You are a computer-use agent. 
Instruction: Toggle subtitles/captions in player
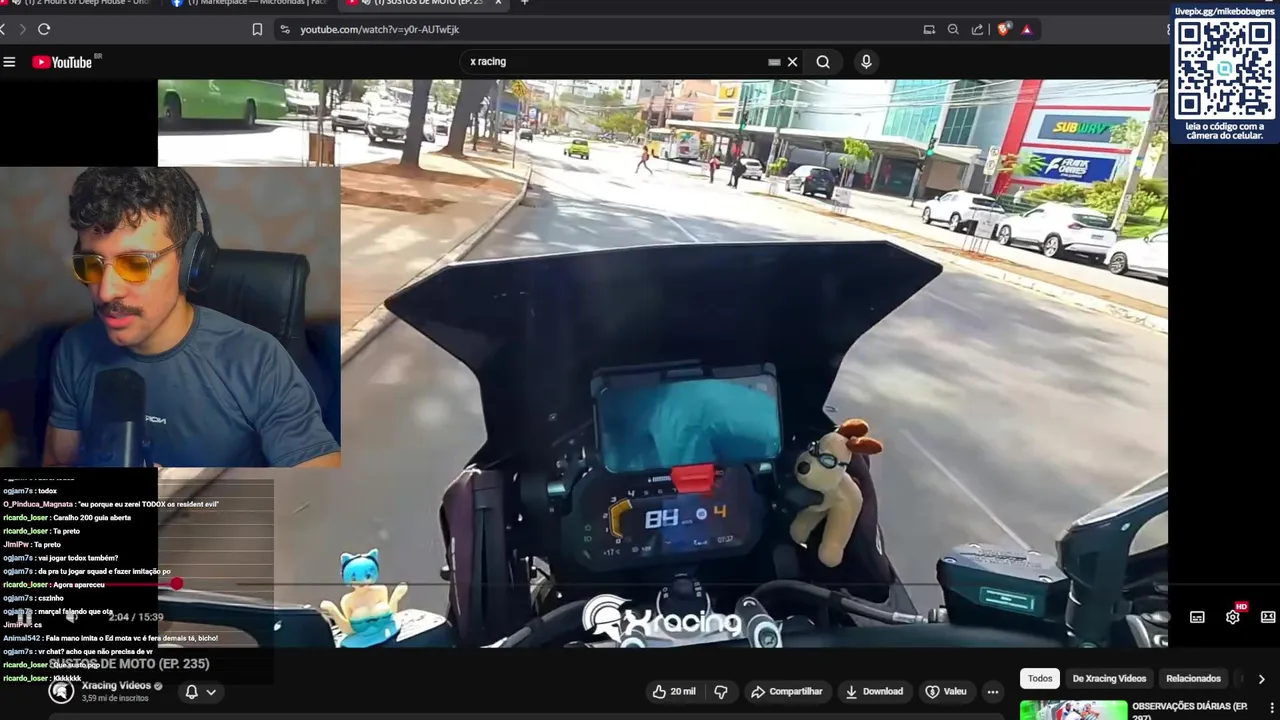(x=1197, y=617)
